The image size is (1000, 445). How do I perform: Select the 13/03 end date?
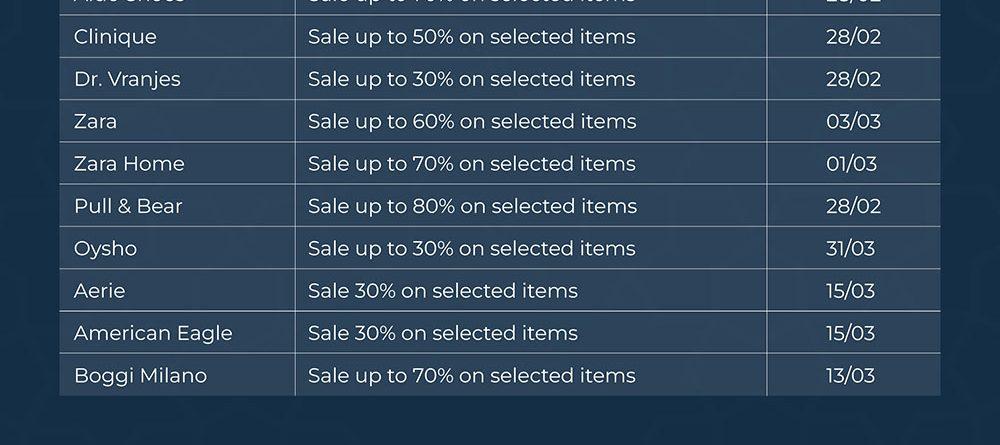850,376
